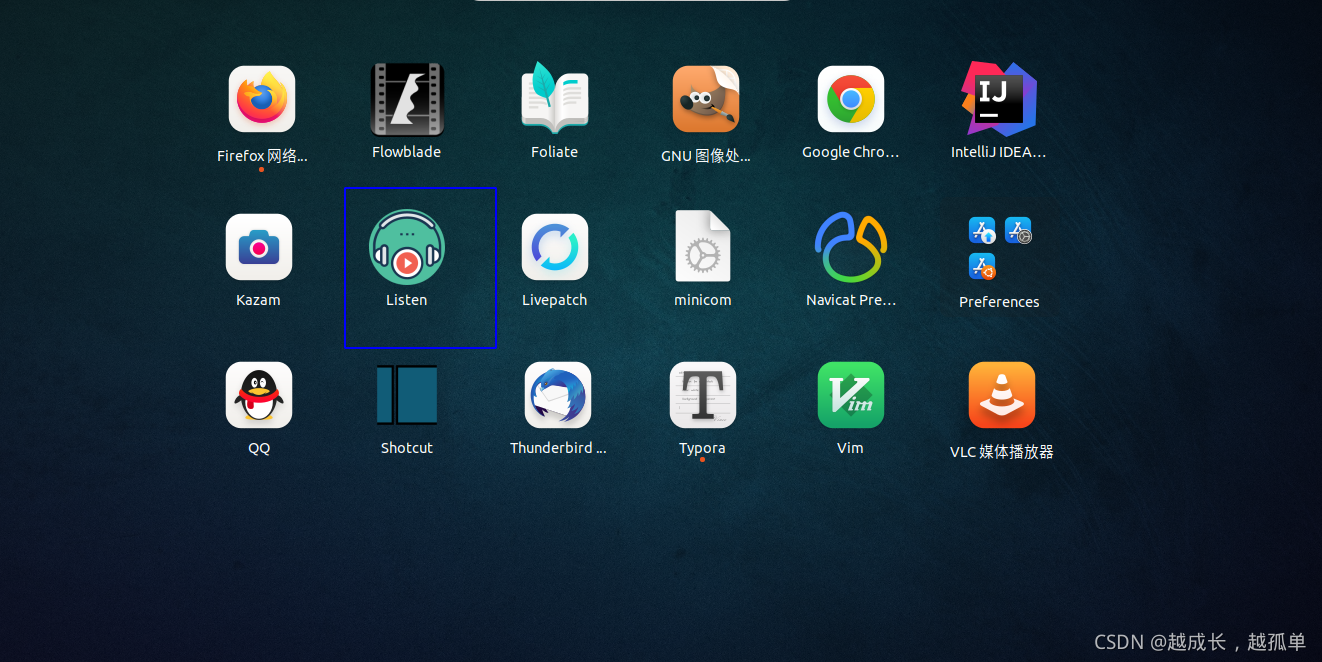
Task: Click the 'GNU 图像处...' label
Action: point(706,156)
